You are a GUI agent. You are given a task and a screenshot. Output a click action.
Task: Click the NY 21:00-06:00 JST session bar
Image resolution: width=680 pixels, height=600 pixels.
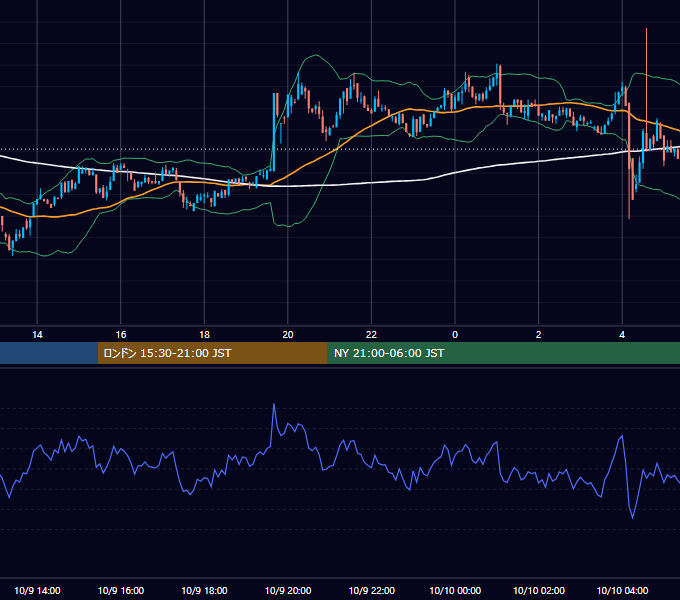click(x=503, y=353)
